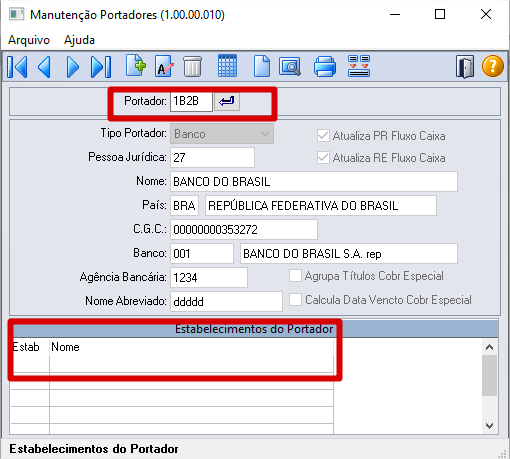Add new portador record icon

pos(136,66)
